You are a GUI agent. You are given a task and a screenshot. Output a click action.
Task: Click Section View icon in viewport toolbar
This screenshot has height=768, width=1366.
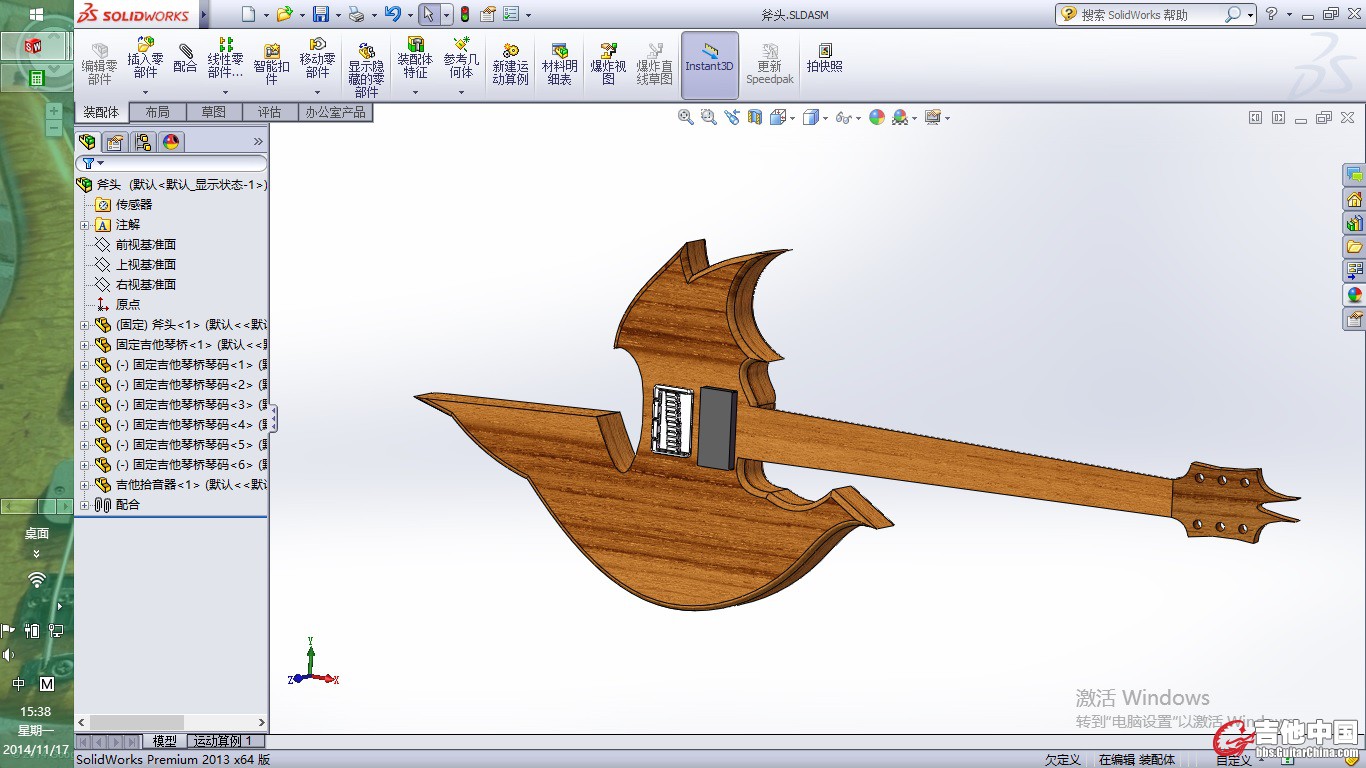[x=755, y=117]
